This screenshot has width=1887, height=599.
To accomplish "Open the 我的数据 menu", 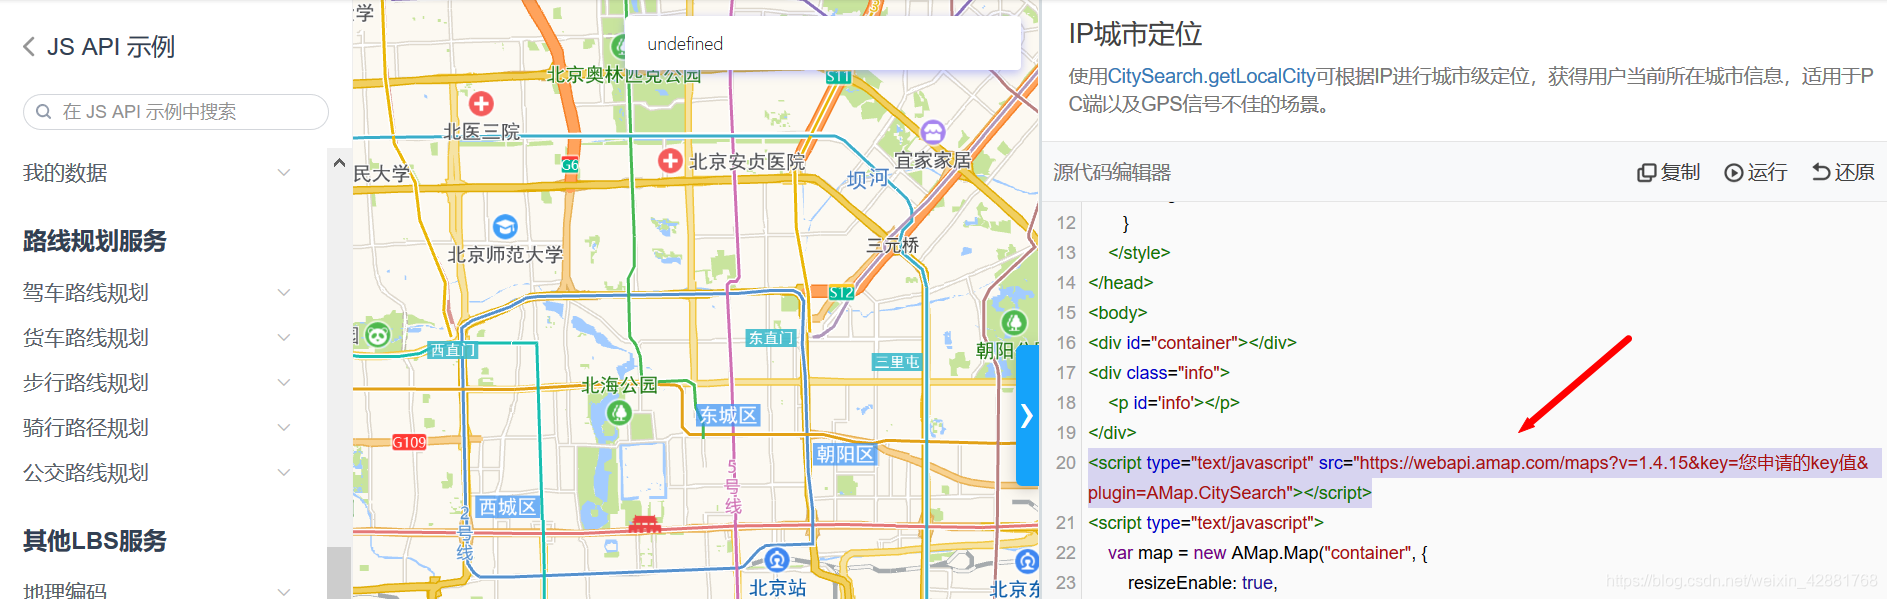I will [x=65, y=173].
